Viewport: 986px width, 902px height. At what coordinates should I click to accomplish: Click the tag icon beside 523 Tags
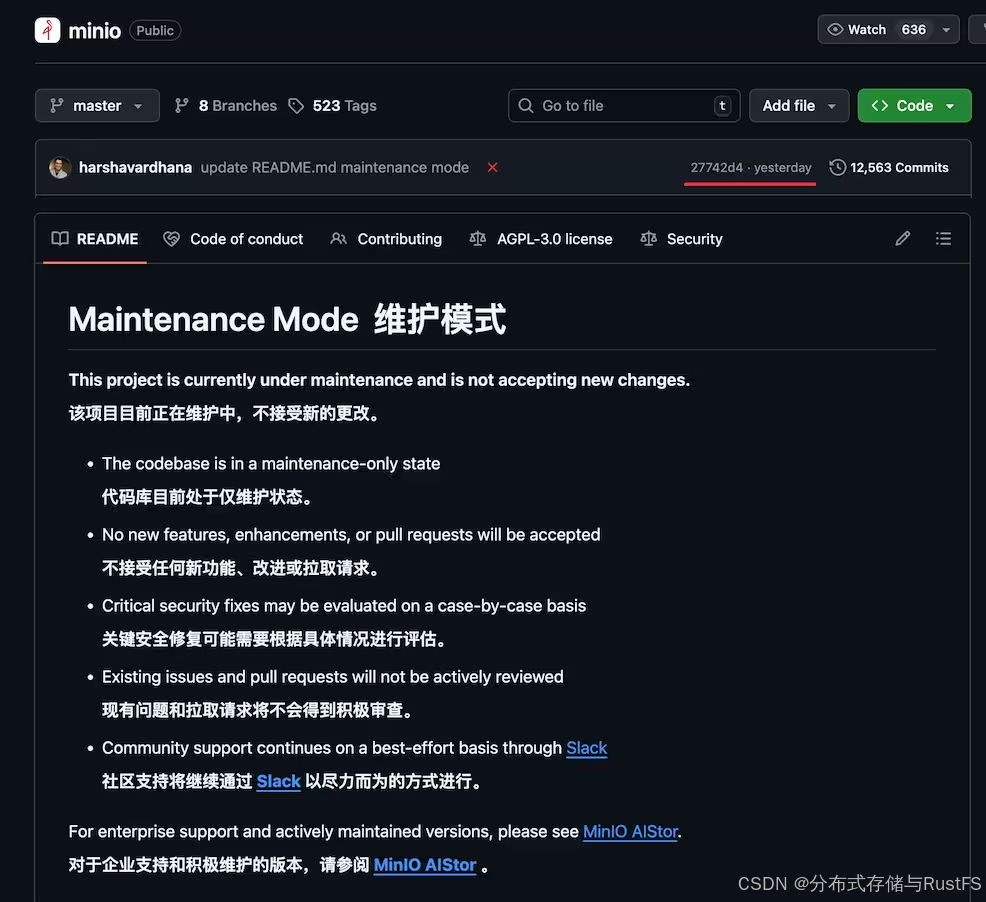pos(296,106)
